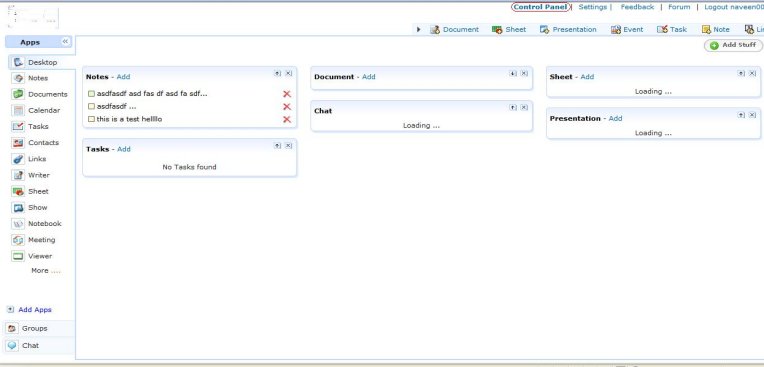This screenshot has width=764, height=367.
Task: Close the Presentation widget
Action: click(752, 115)
